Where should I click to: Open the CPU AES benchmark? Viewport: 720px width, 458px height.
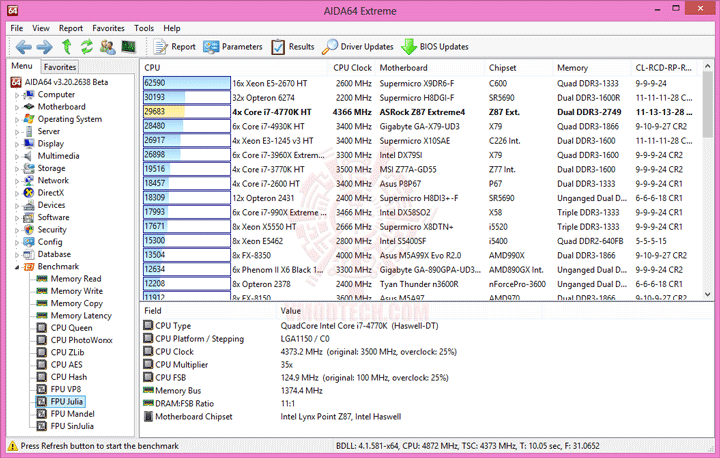[x=60, y=365]
